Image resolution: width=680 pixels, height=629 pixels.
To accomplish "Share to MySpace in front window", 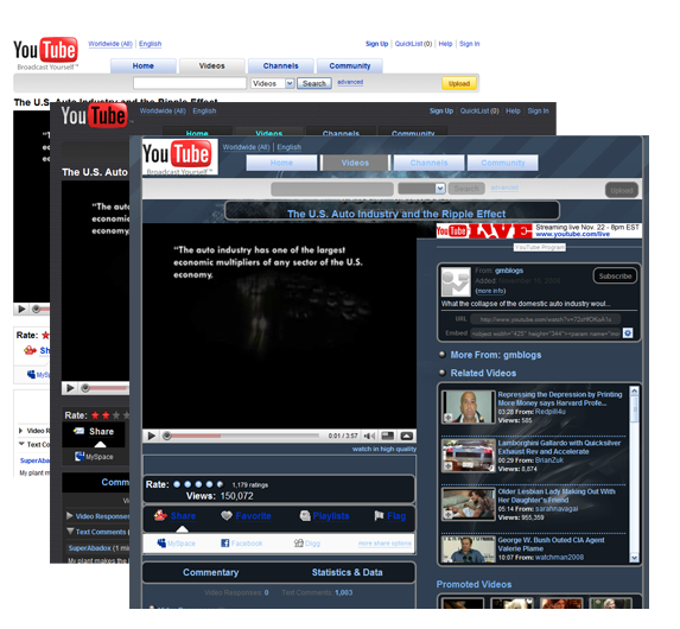I will point(176,543).
